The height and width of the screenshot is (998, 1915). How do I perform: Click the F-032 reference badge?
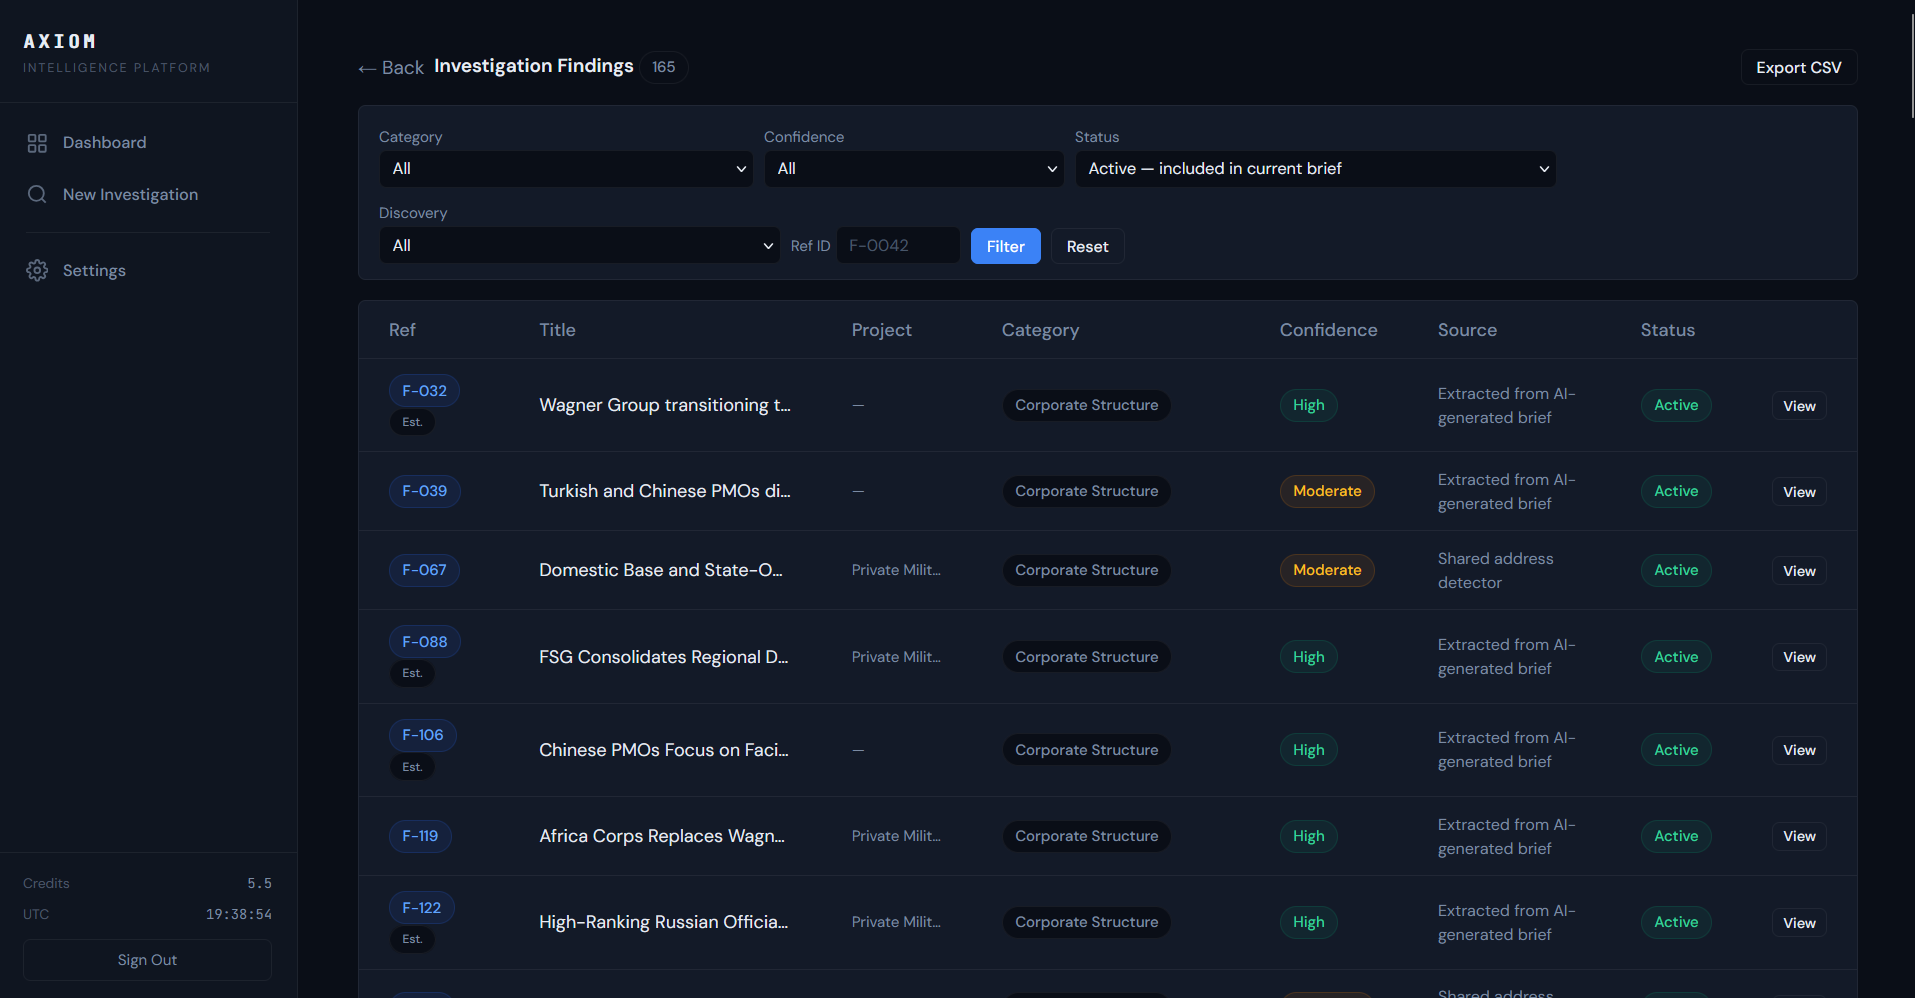tap(424, 391)
